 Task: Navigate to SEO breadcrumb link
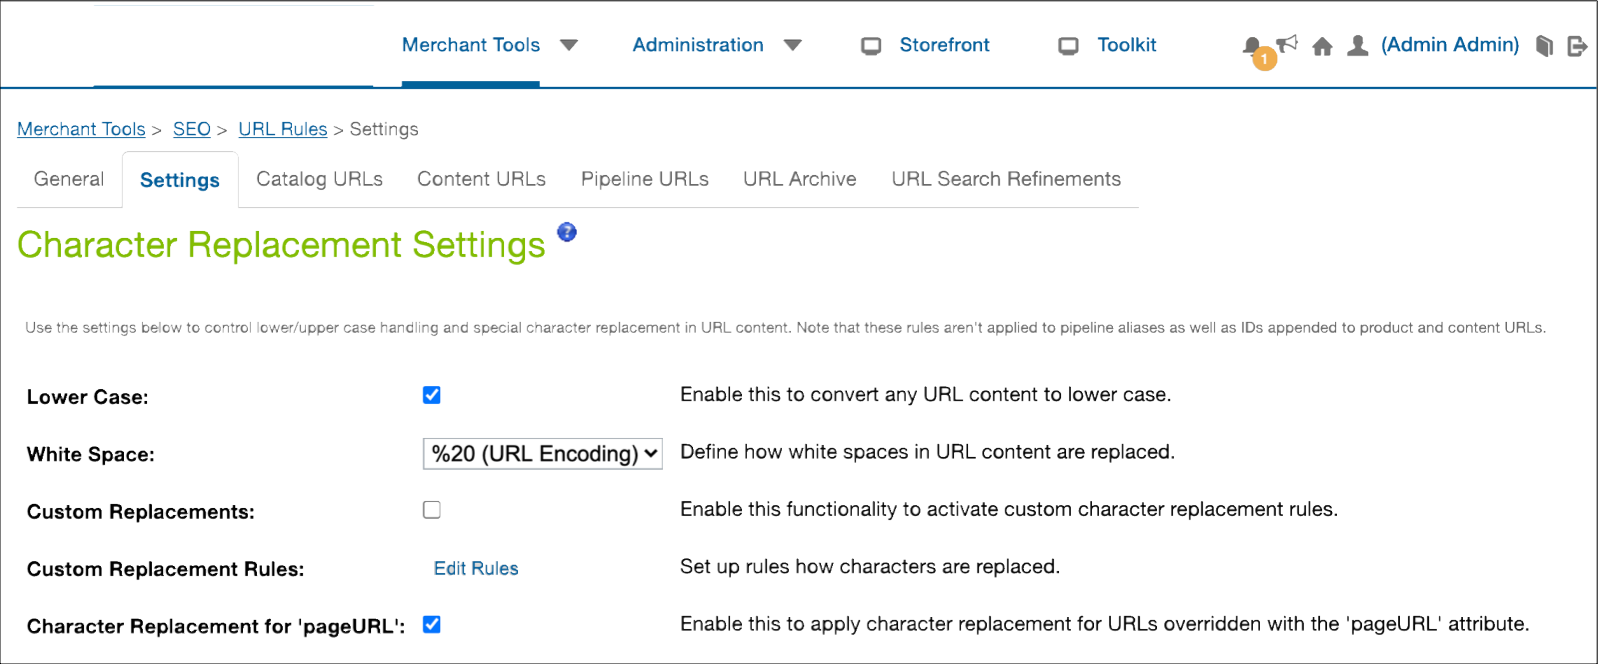pos(191,129)
